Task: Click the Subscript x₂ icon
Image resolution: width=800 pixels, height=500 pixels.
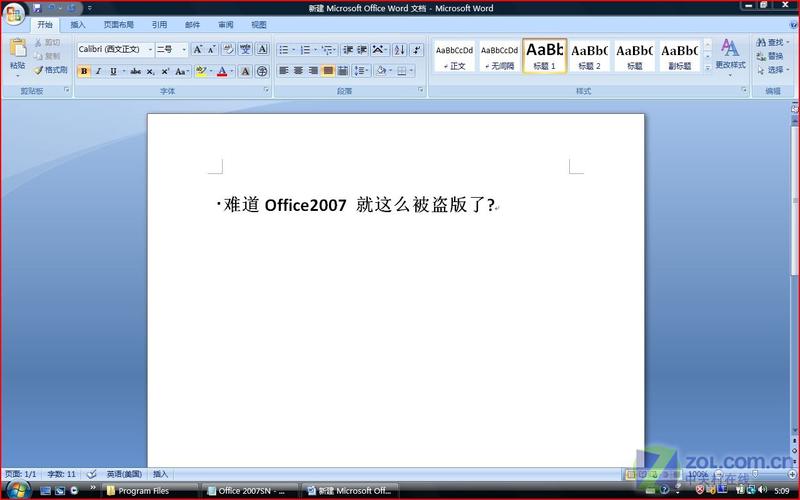Action: 150,71
